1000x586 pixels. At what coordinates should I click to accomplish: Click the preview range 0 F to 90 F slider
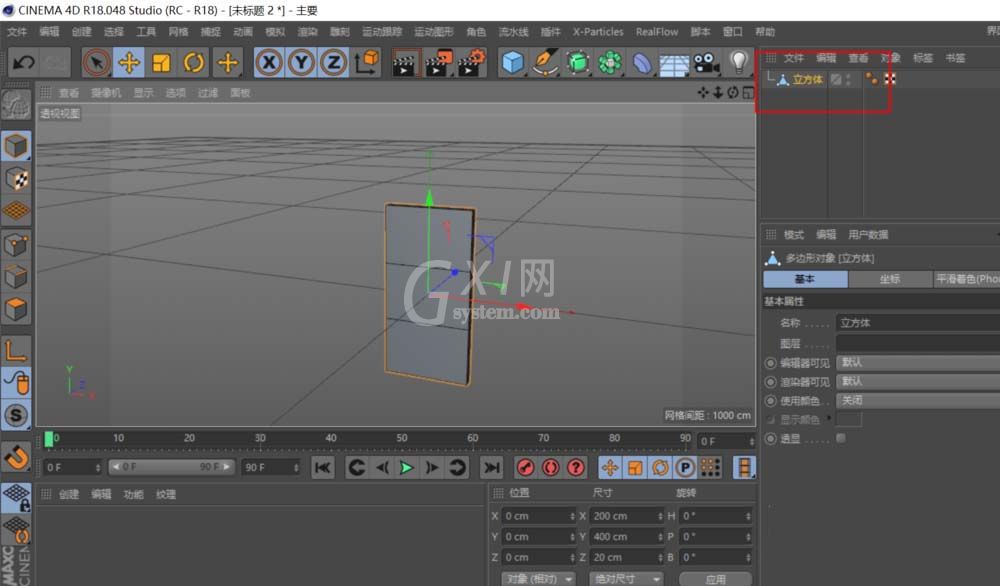[172, 467]
